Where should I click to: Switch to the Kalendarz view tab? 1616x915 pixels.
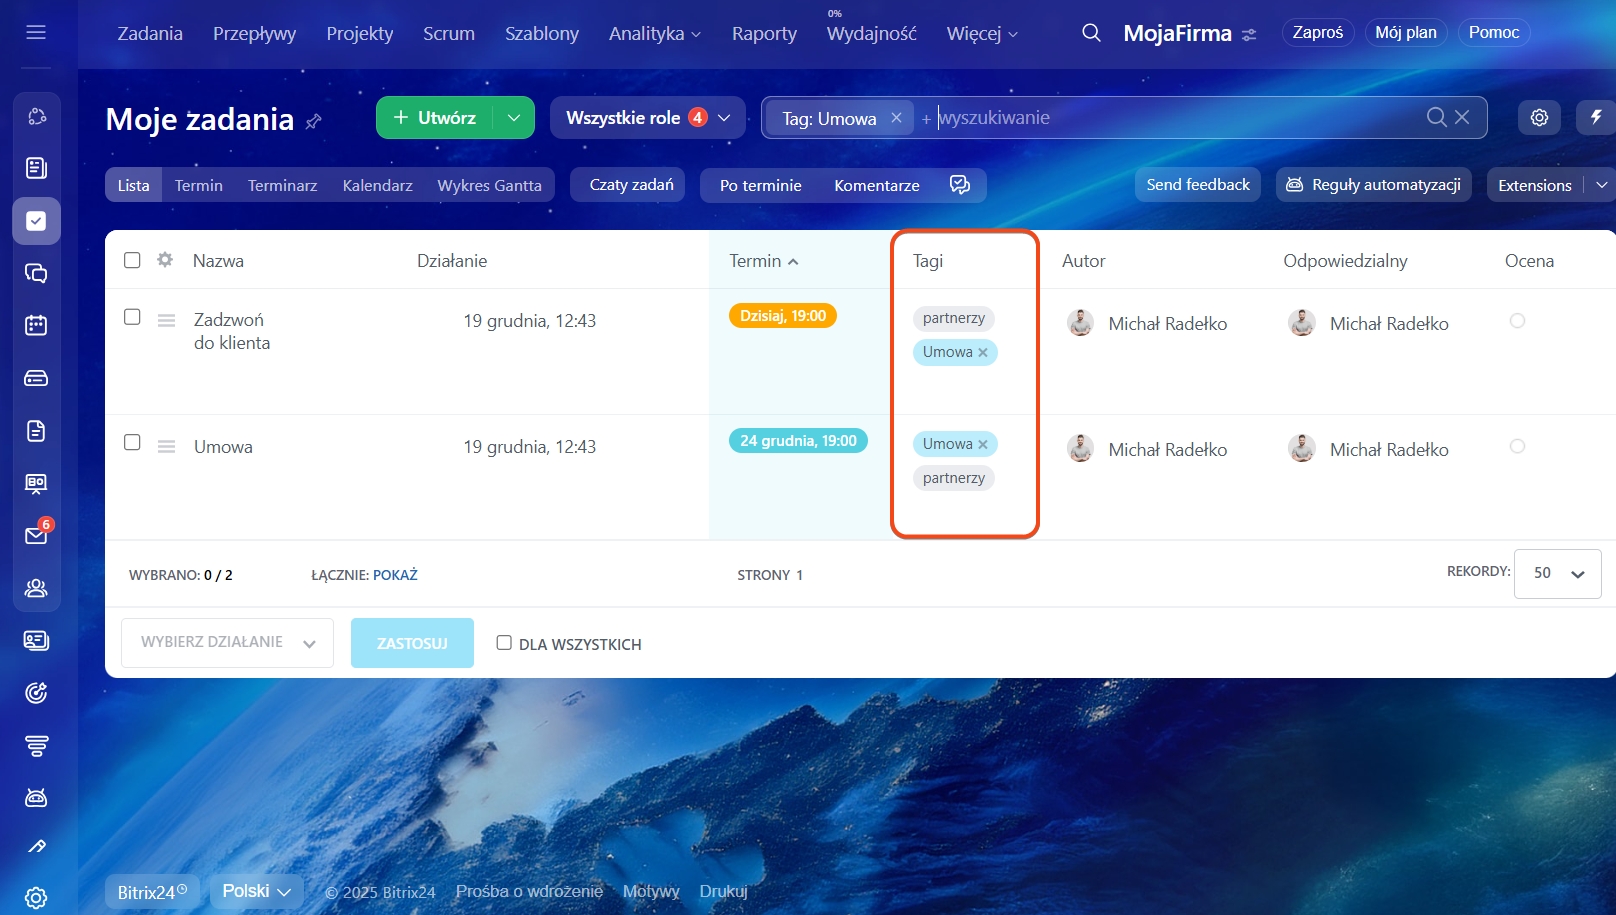(377, 185)
